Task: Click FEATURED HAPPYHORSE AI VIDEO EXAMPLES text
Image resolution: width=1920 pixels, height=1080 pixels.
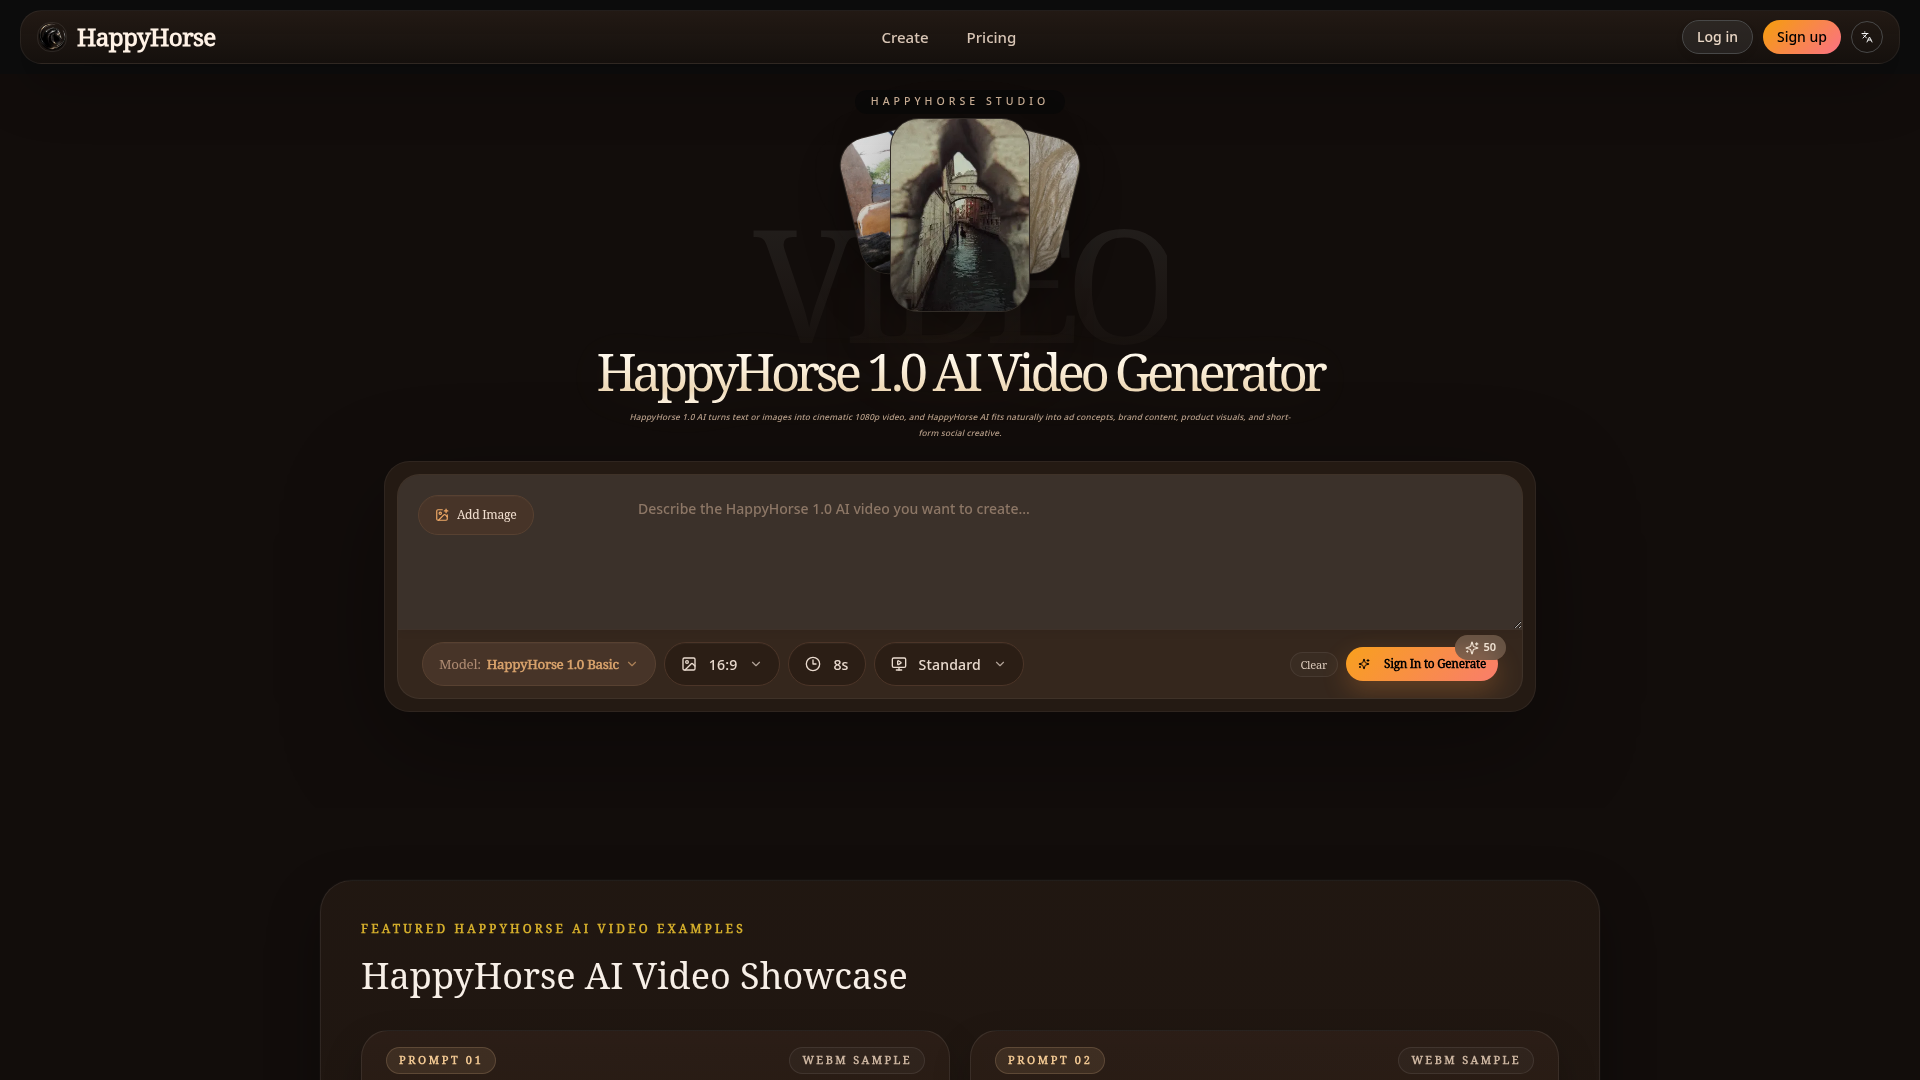Action: click(x=552, y=929)
